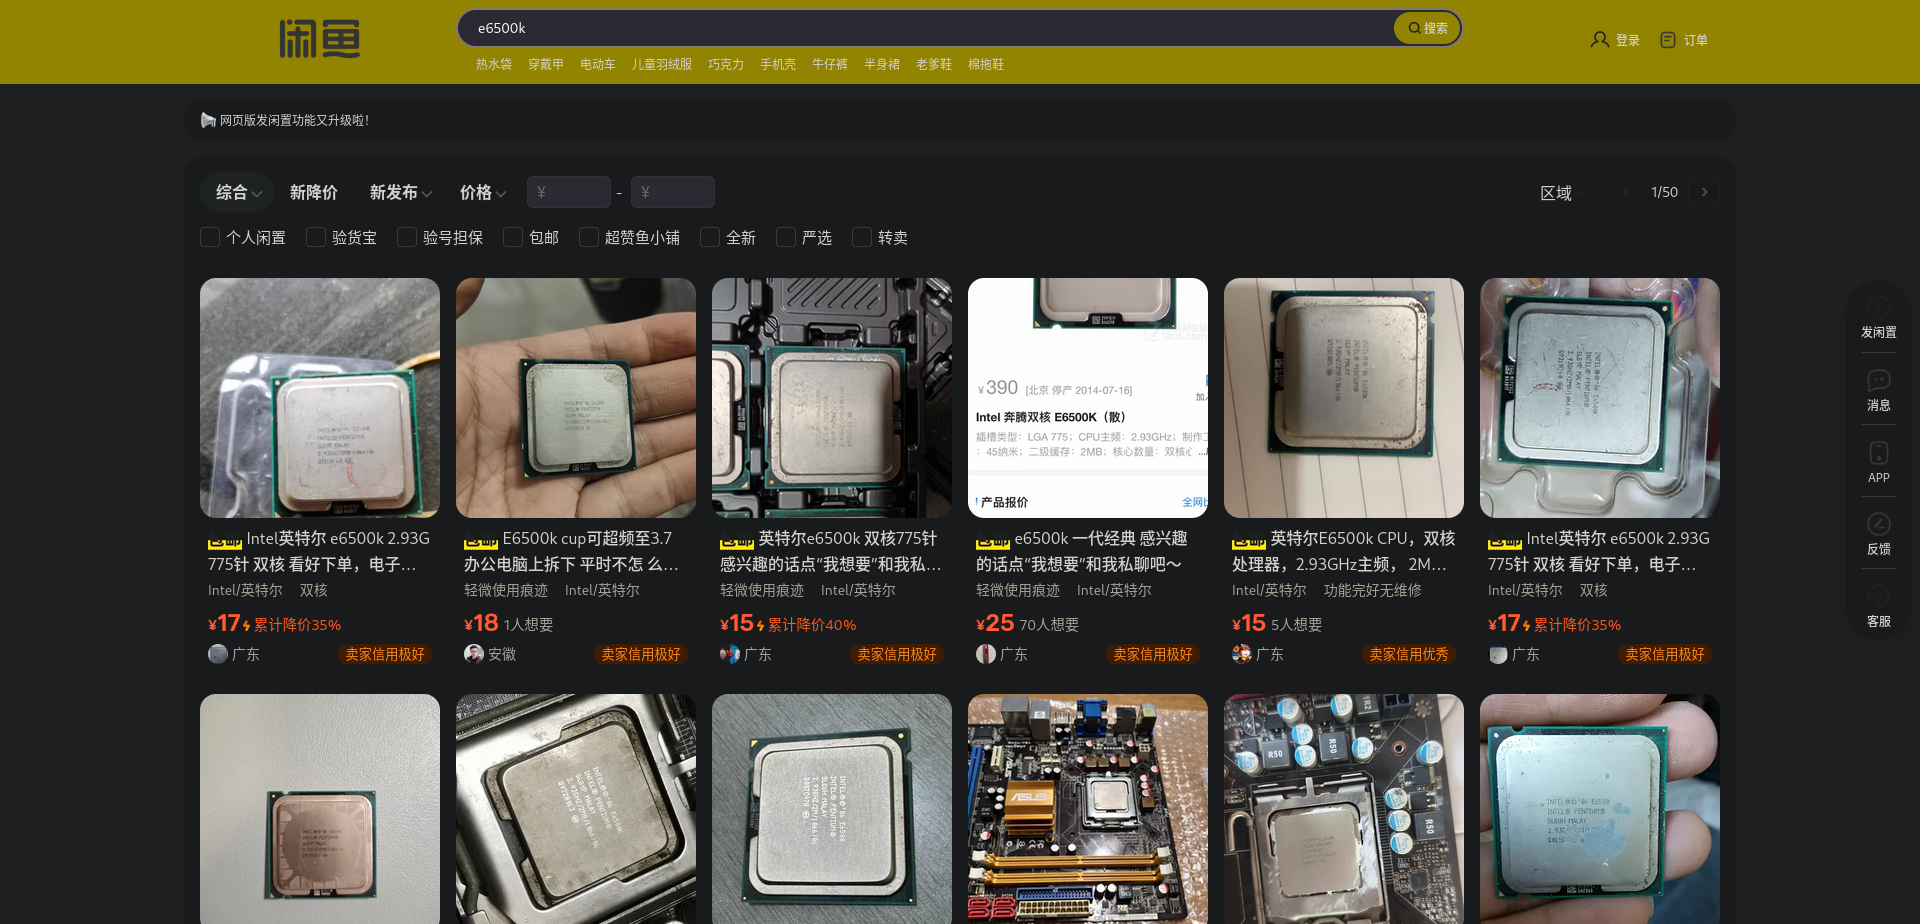Click the 登录 user icon
Viewport: 1920px width, 924px height.
point(1599,40)
